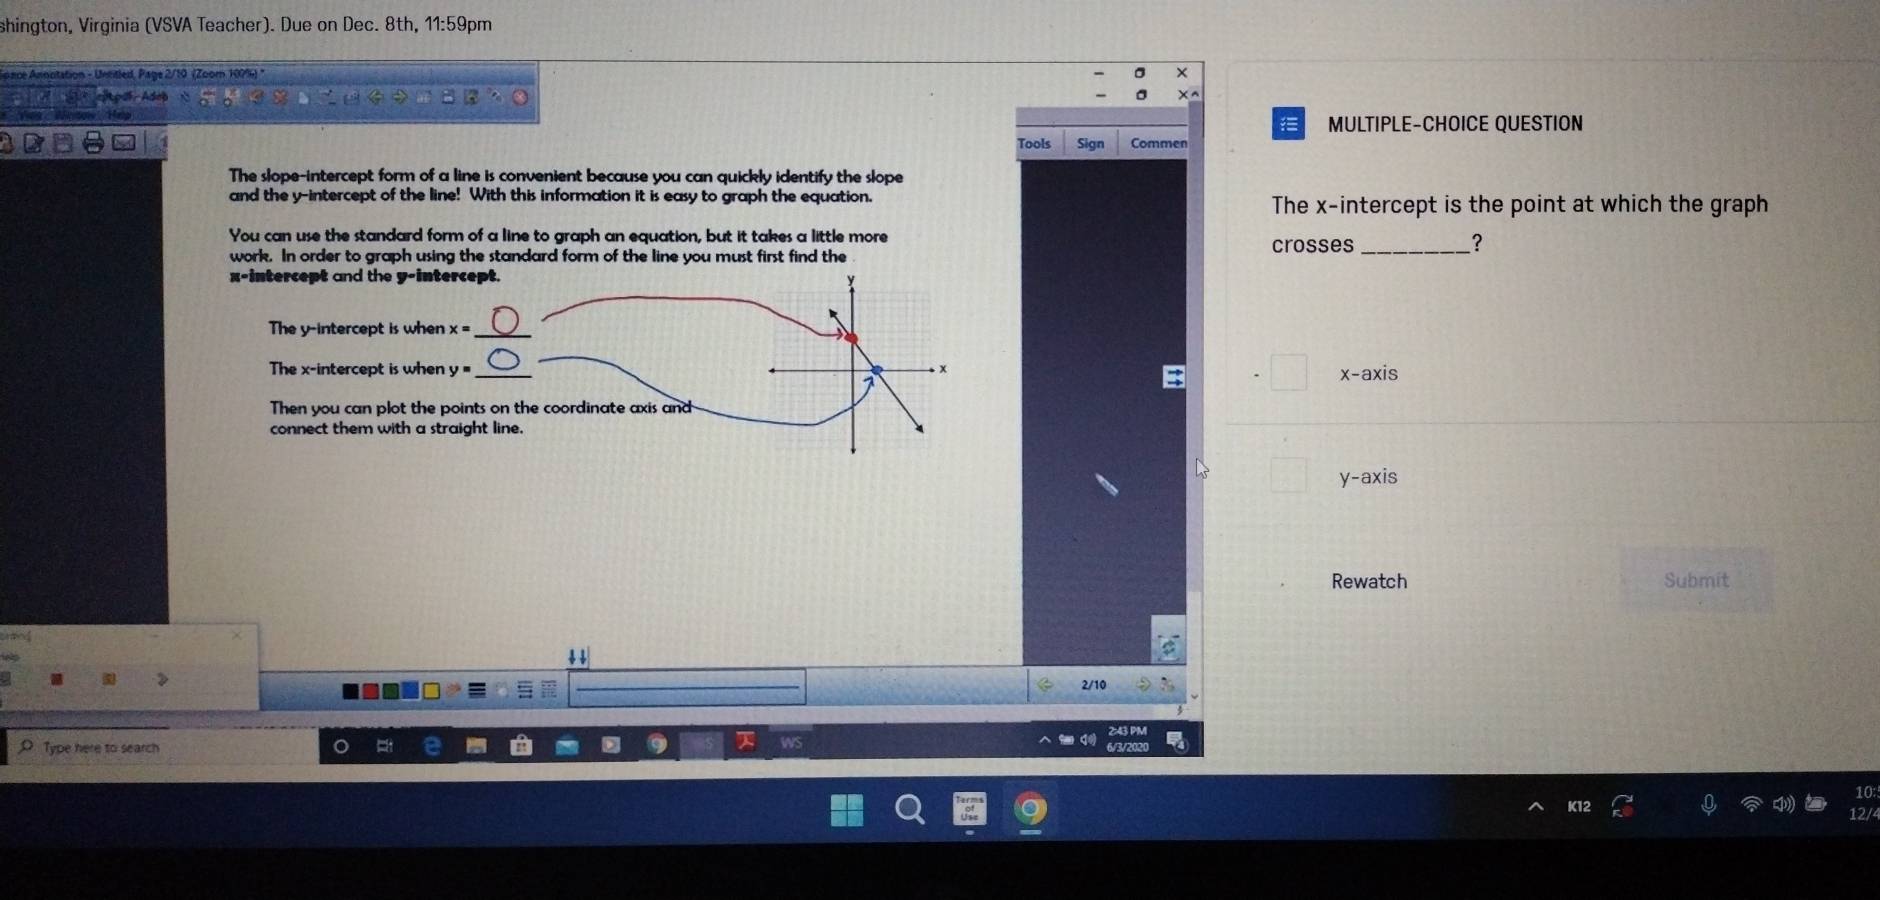Open the WS app in the inner taskbar
The width and height of the screenshot is (1880, 900).
click(x=791, y=742)
